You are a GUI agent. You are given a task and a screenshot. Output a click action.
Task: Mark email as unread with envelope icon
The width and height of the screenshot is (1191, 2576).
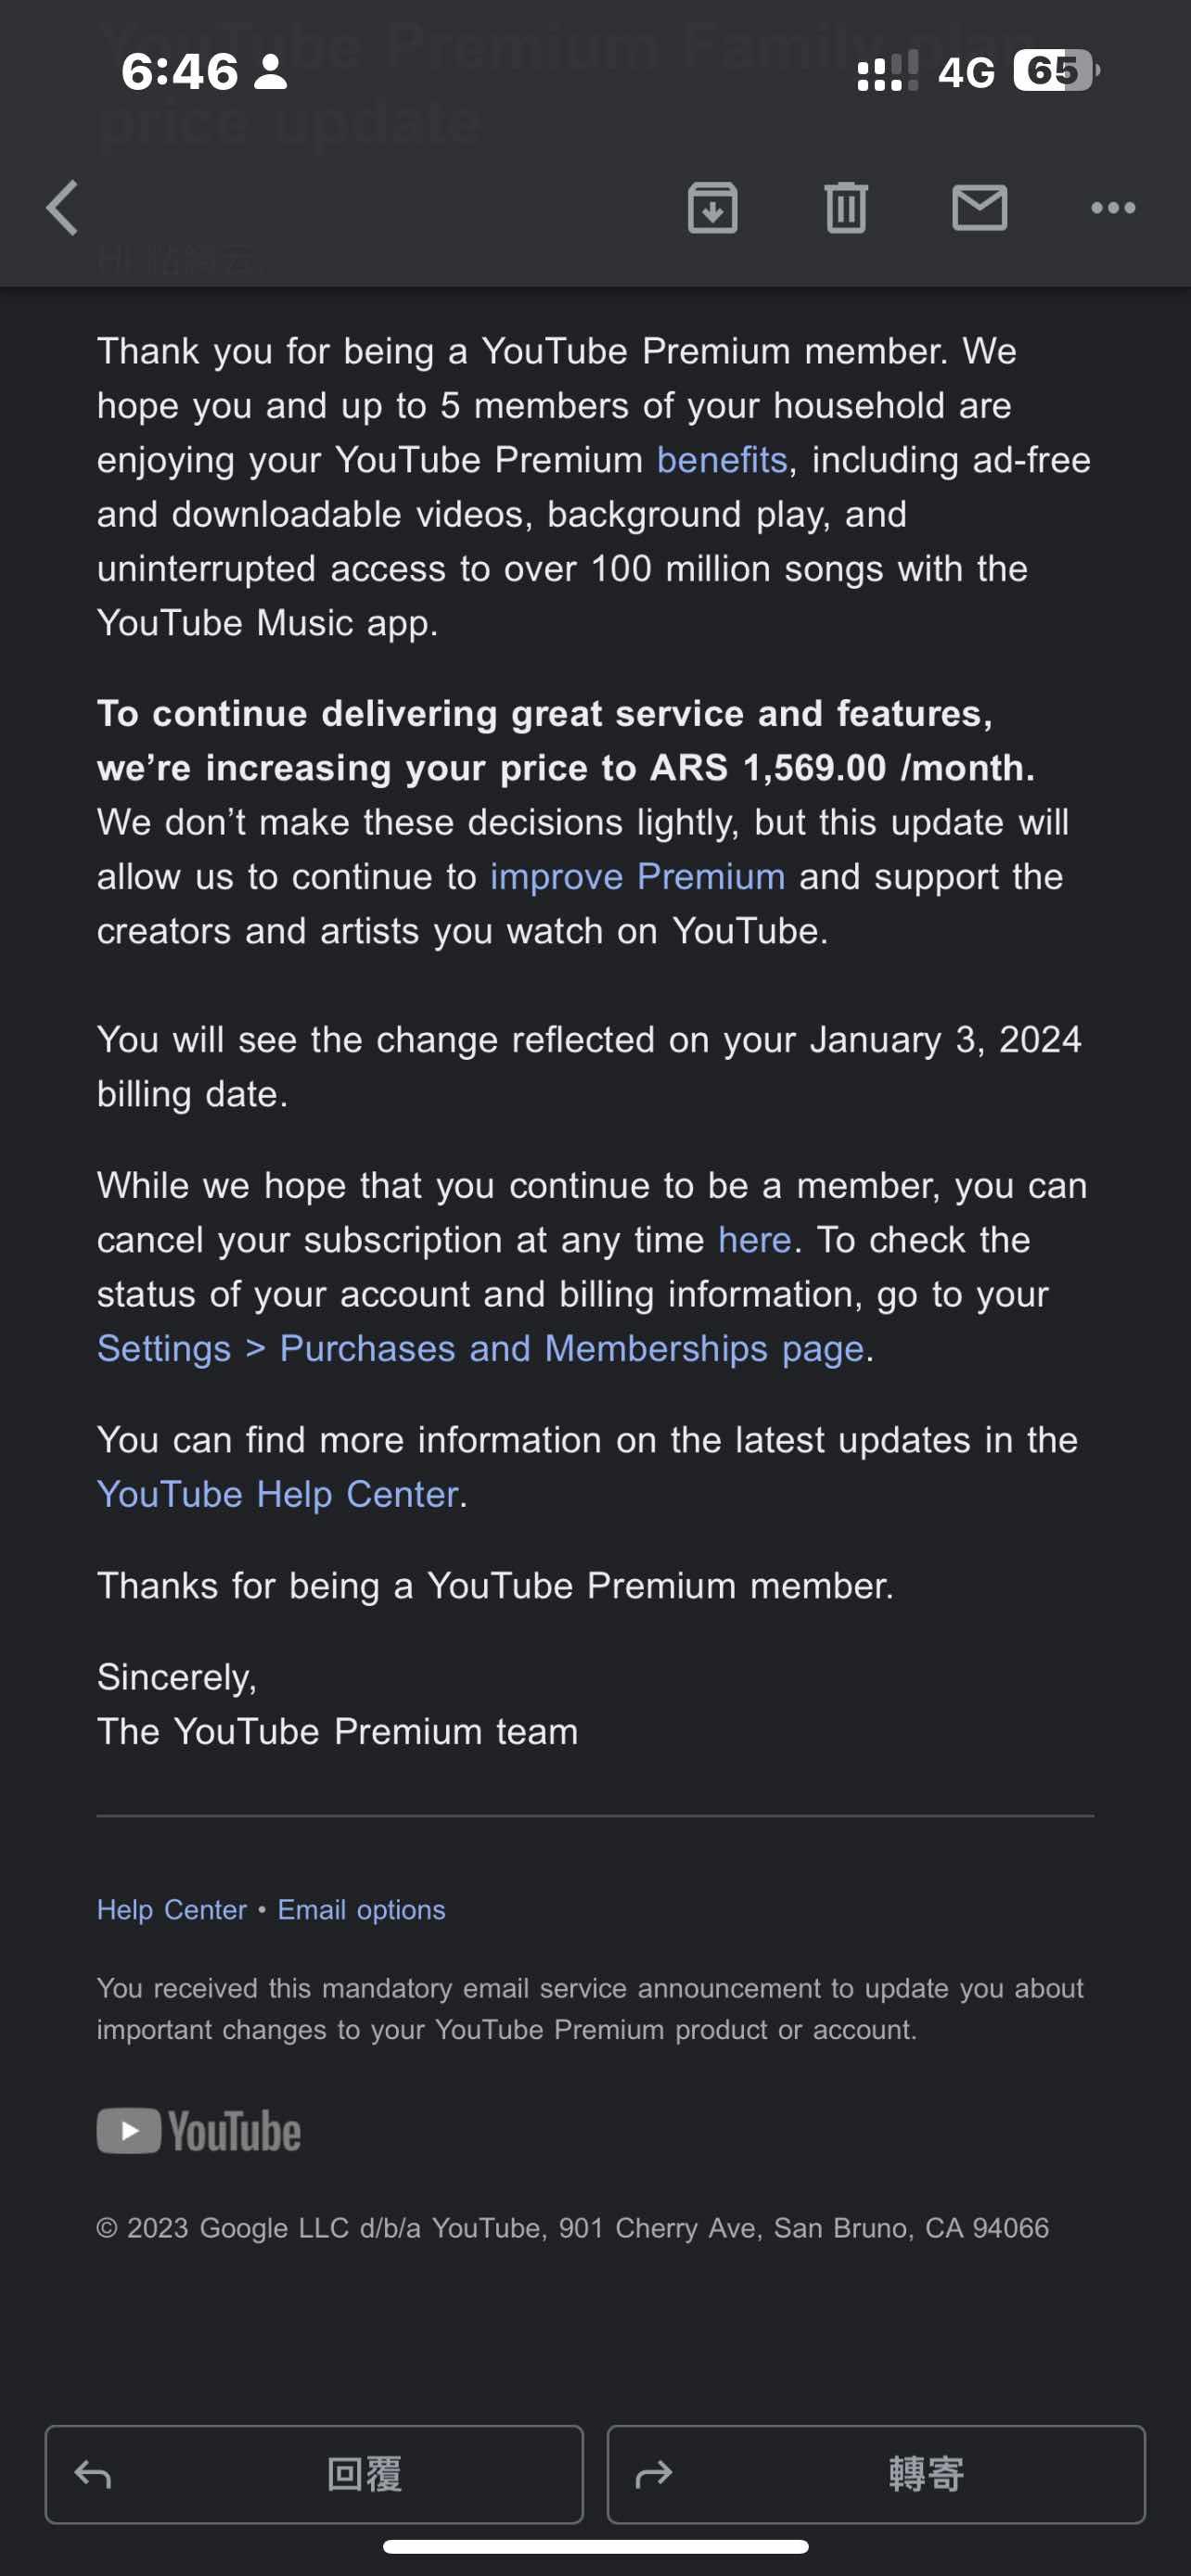coord(979,208)
